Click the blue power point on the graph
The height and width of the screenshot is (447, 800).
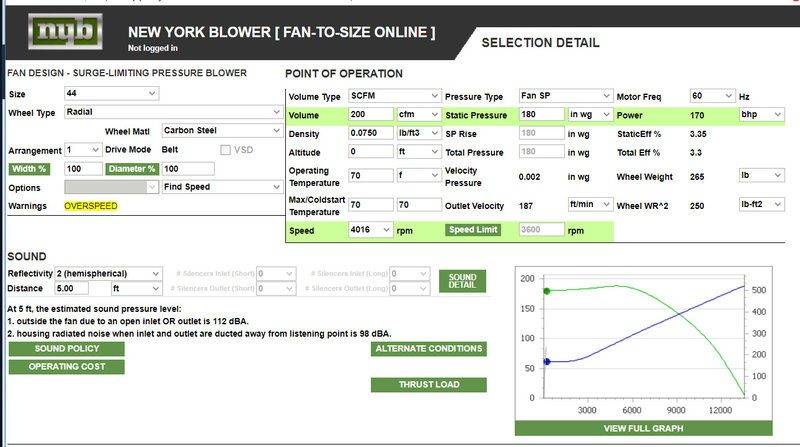click(x=547, y=361)
